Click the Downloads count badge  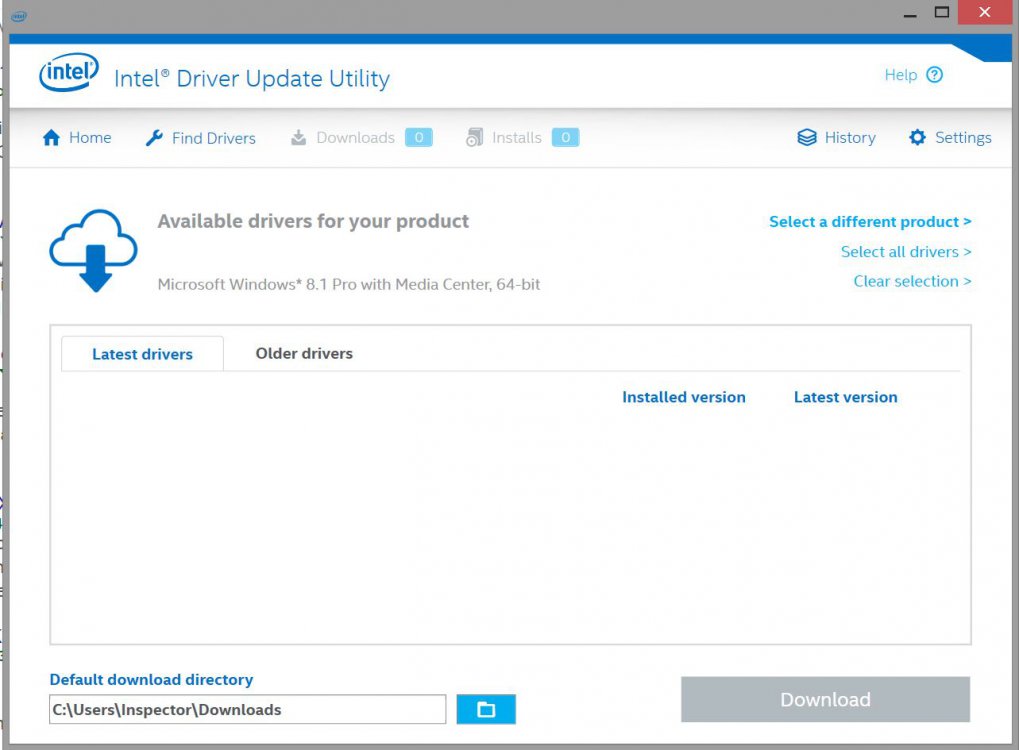click(419, 138)
